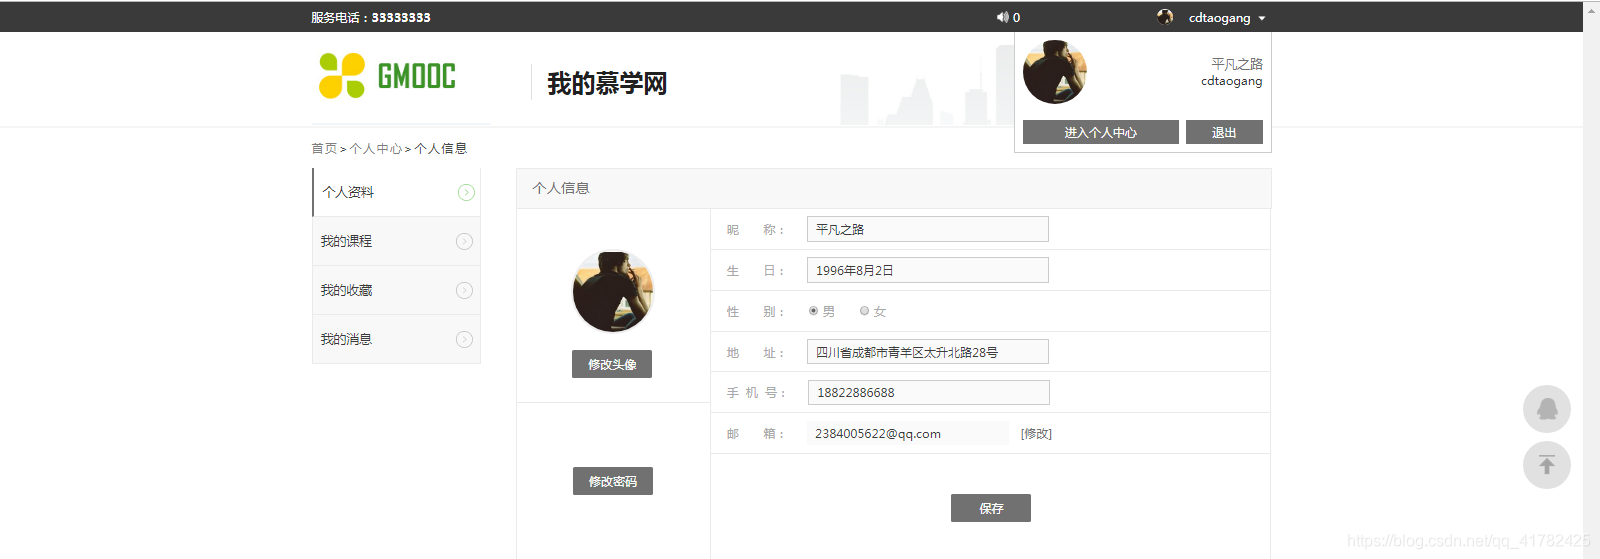Select 我的收藏 in the sidebar
The height and width of the screenshot is (559, 1600).
coord(397,290)
